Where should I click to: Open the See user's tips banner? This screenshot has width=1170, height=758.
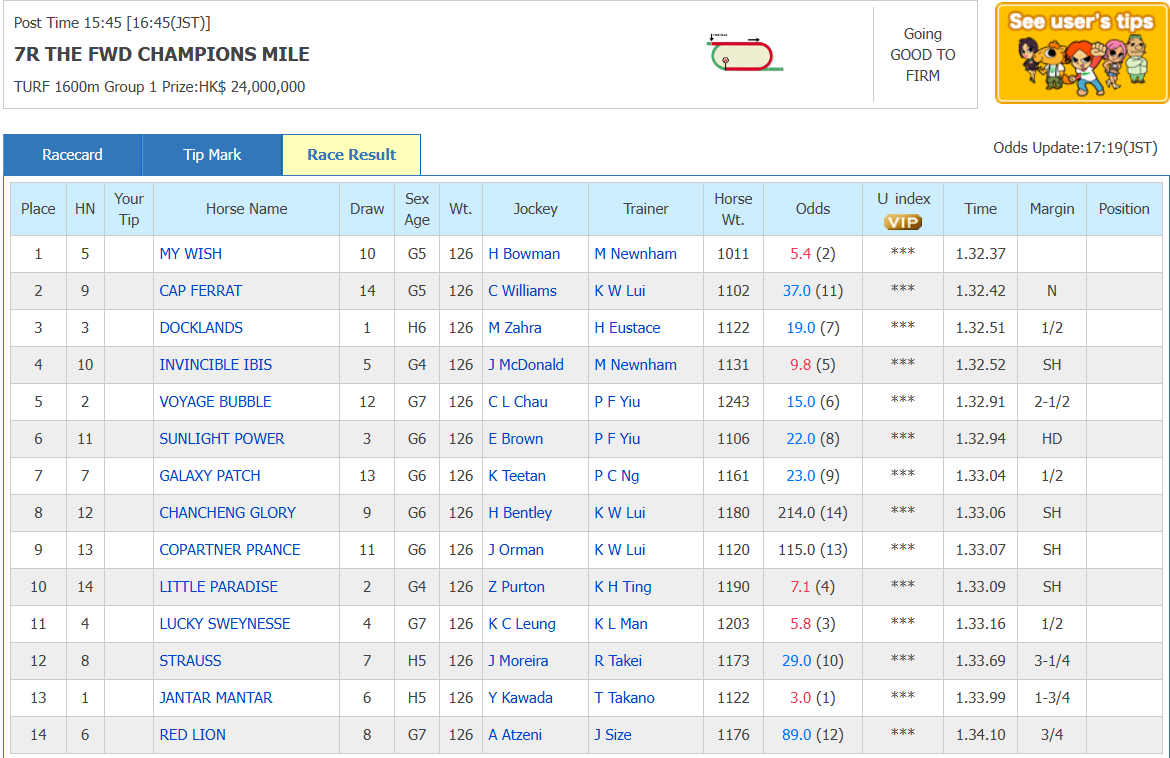tap(1081, 53)
